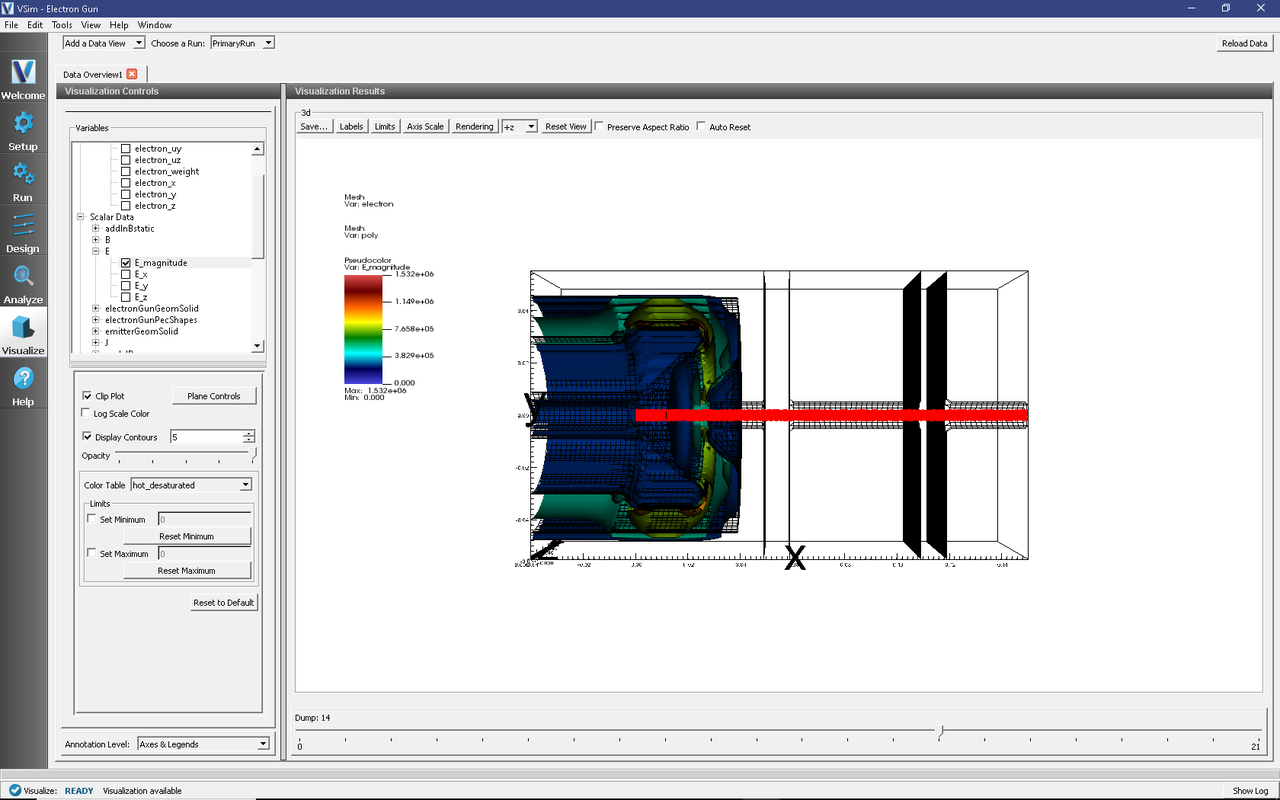Screen dimensions: 1280x800
Task: Toggle the Preserve Aspect Ratio checkbox
Action: pos(599,127)
